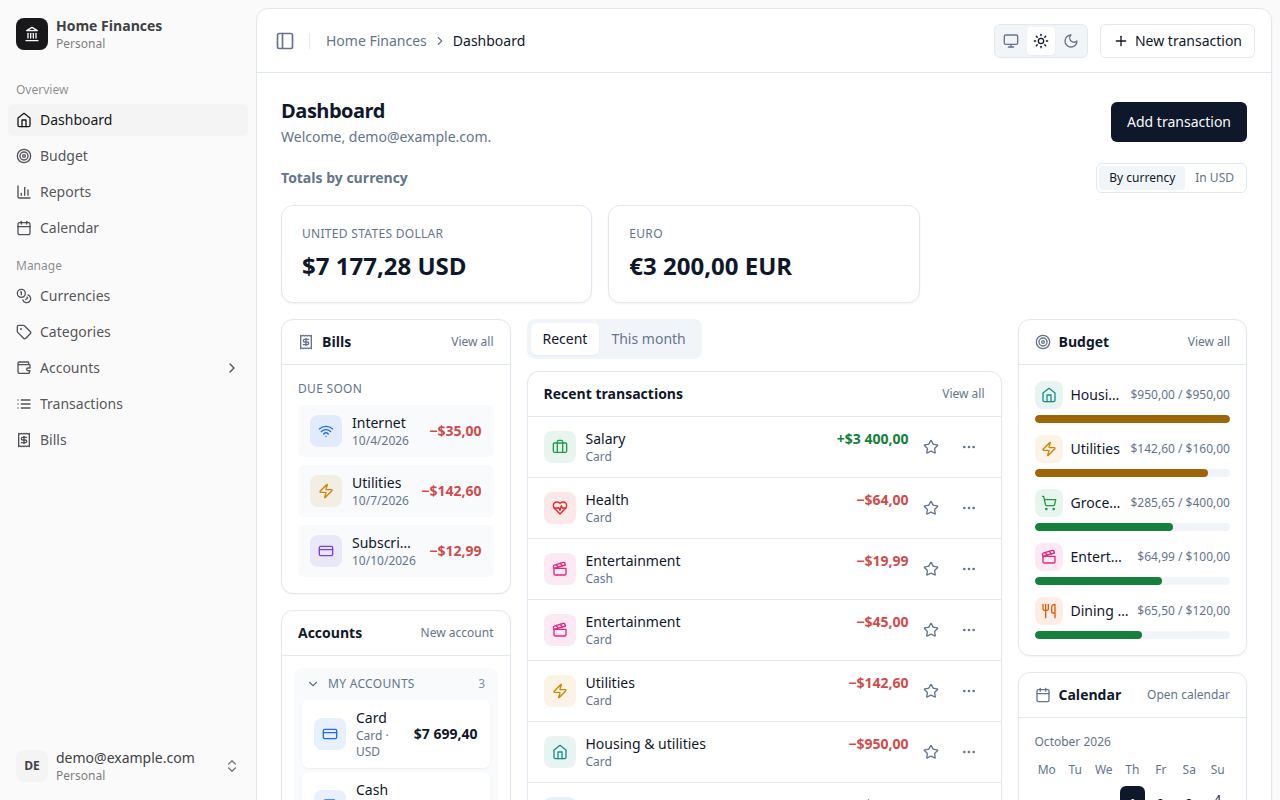Switch to light theme mode
This screenshot has height=800, width=1280.
[x=1041, y=41]
